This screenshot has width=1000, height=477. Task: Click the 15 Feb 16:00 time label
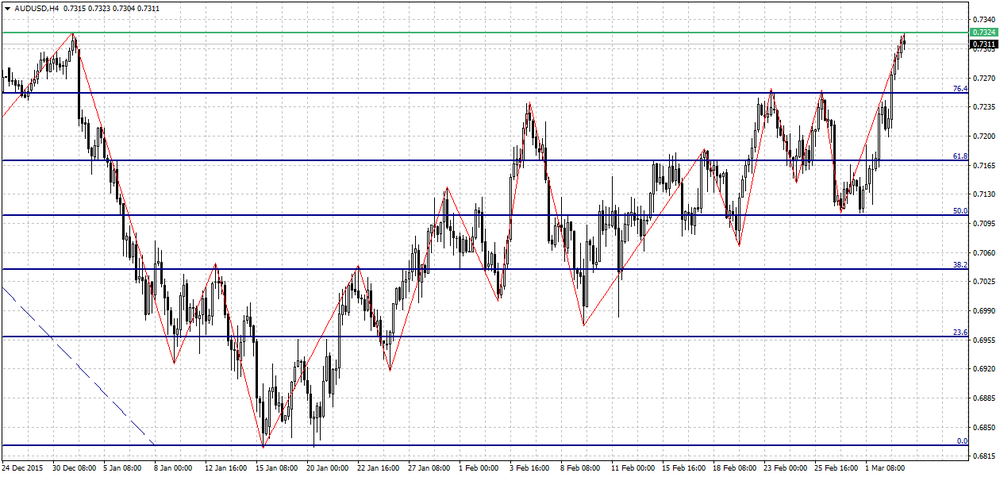pyautogui.click(x=684, y=468)
